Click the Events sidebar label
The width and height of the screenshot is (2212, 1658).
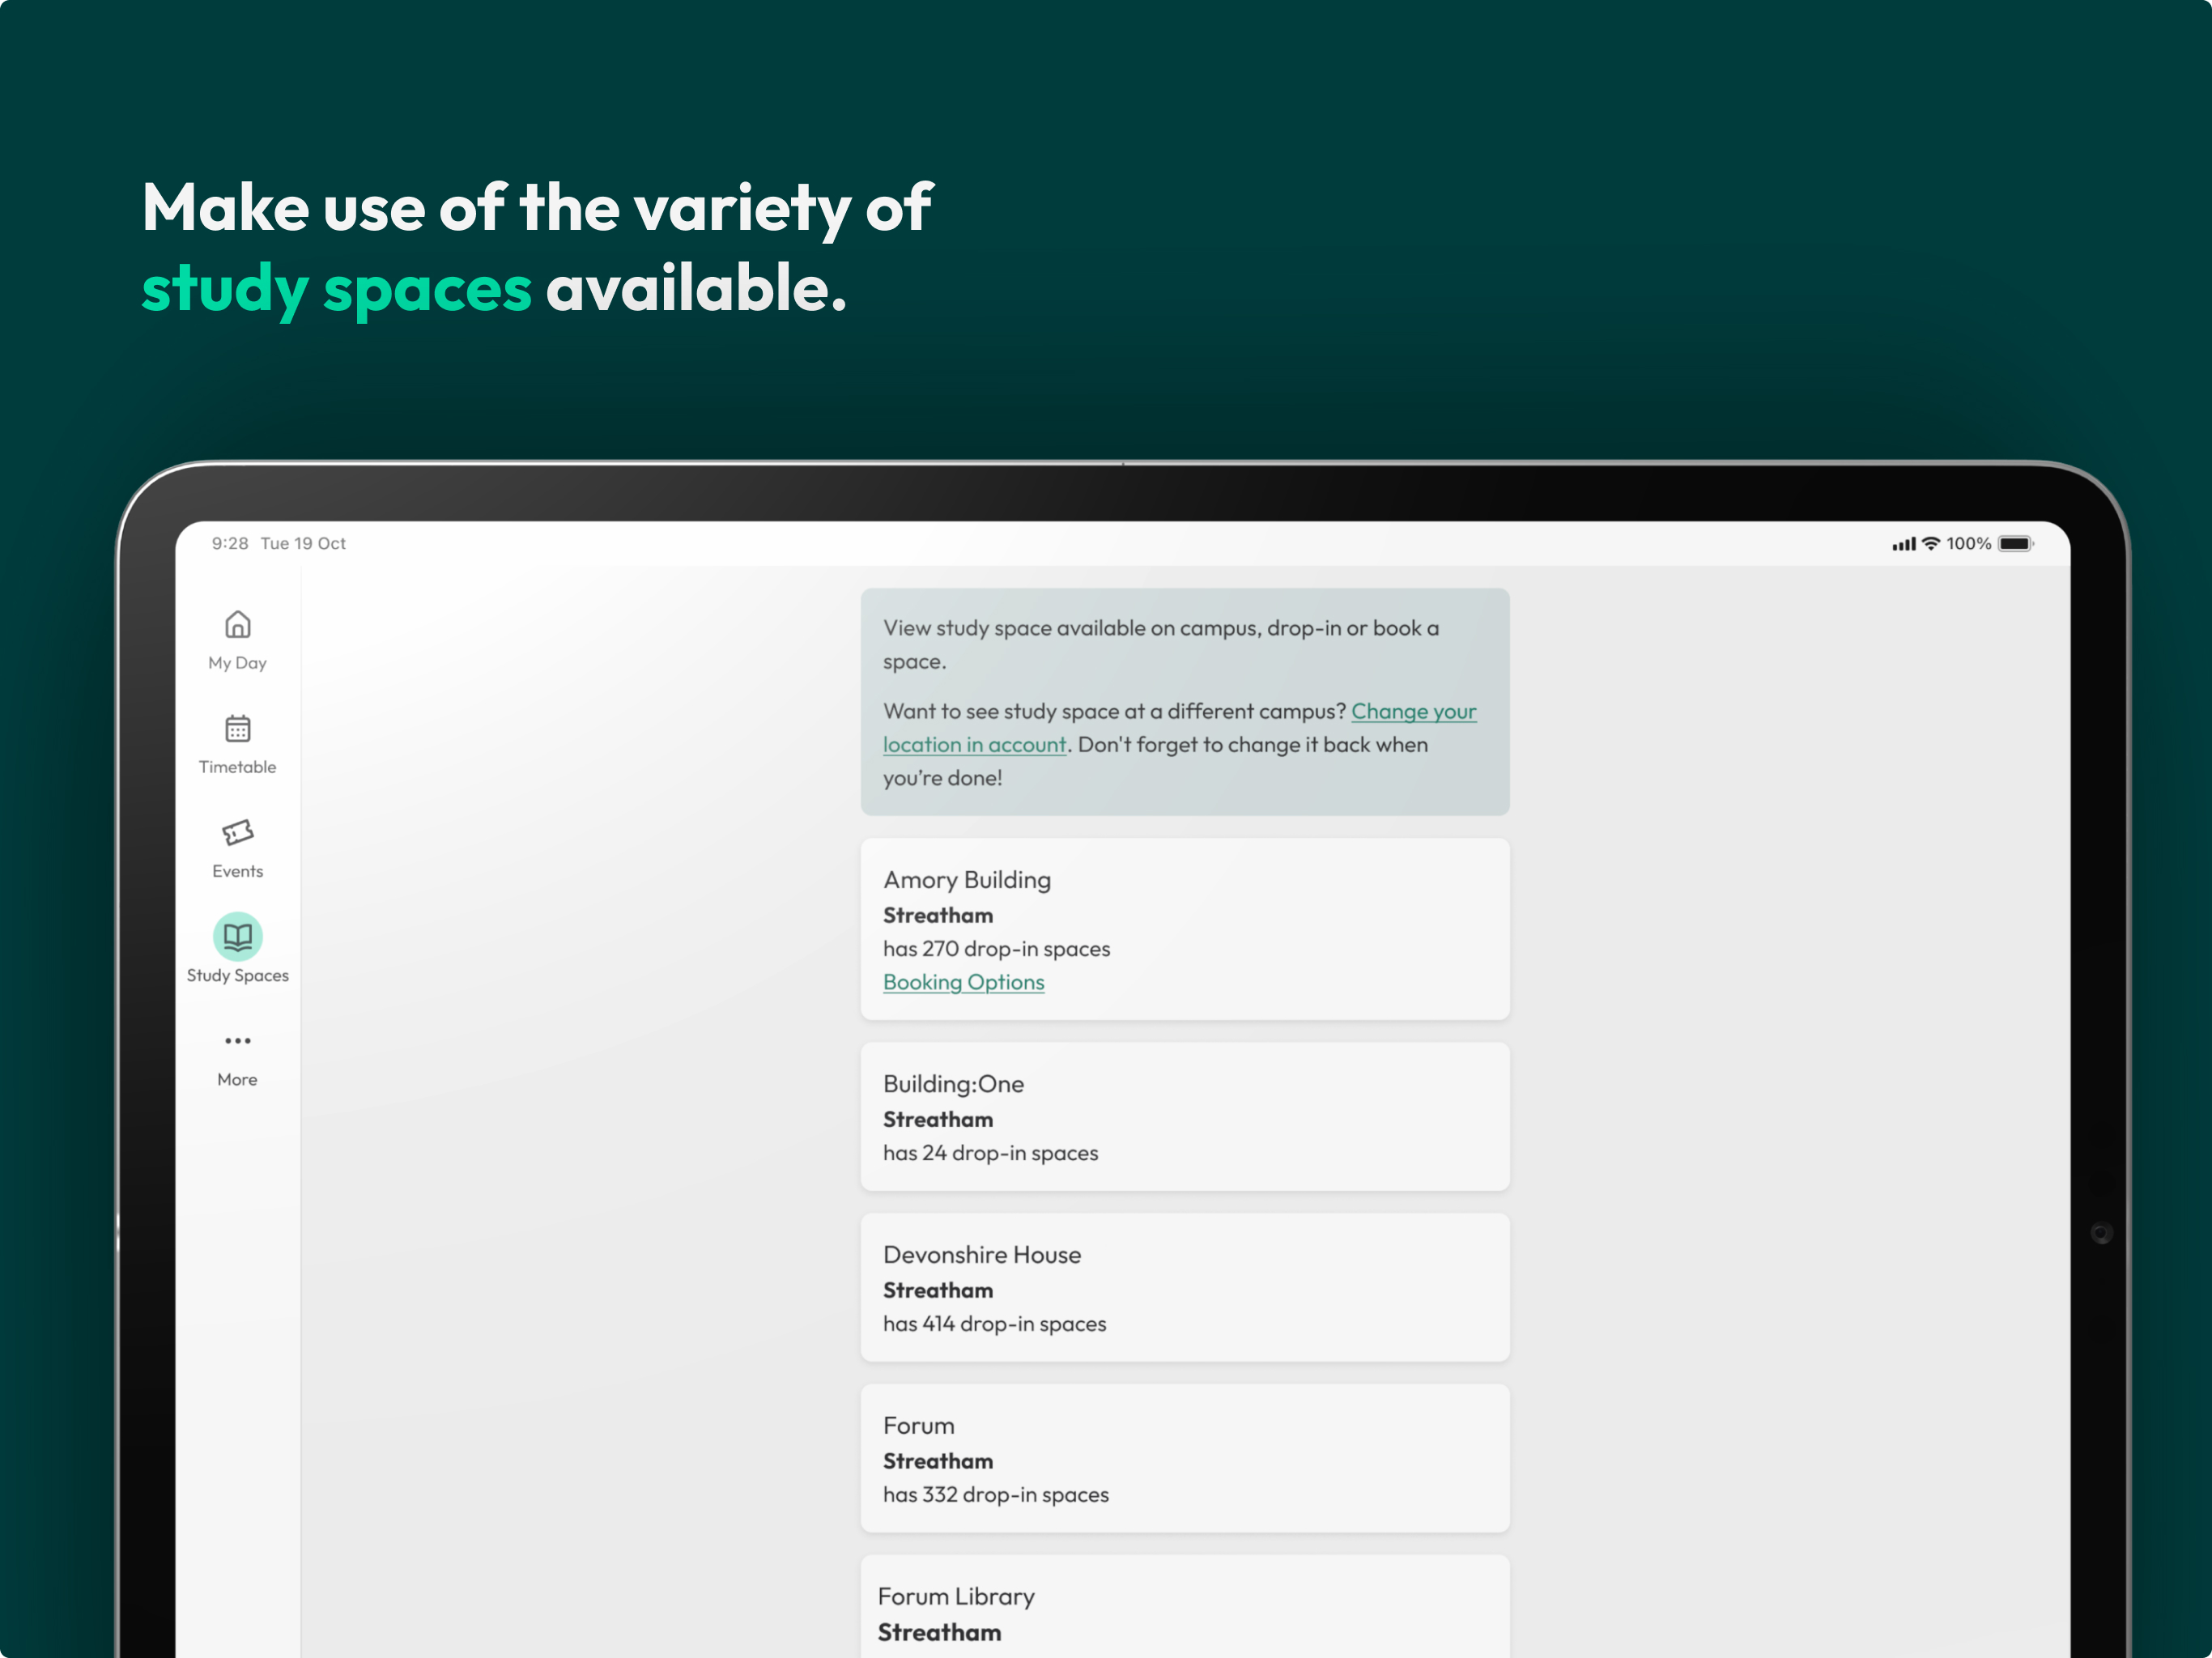pos(237,871)
